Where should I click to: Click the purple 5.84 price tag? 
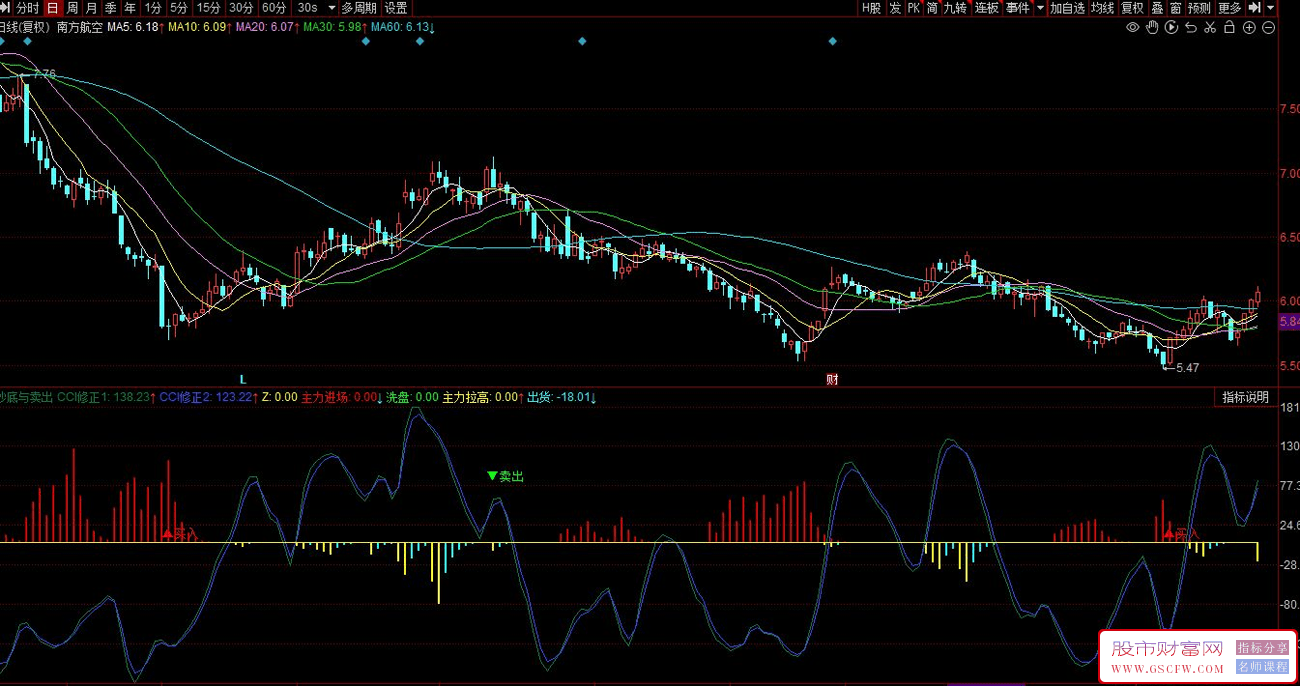1289,322
